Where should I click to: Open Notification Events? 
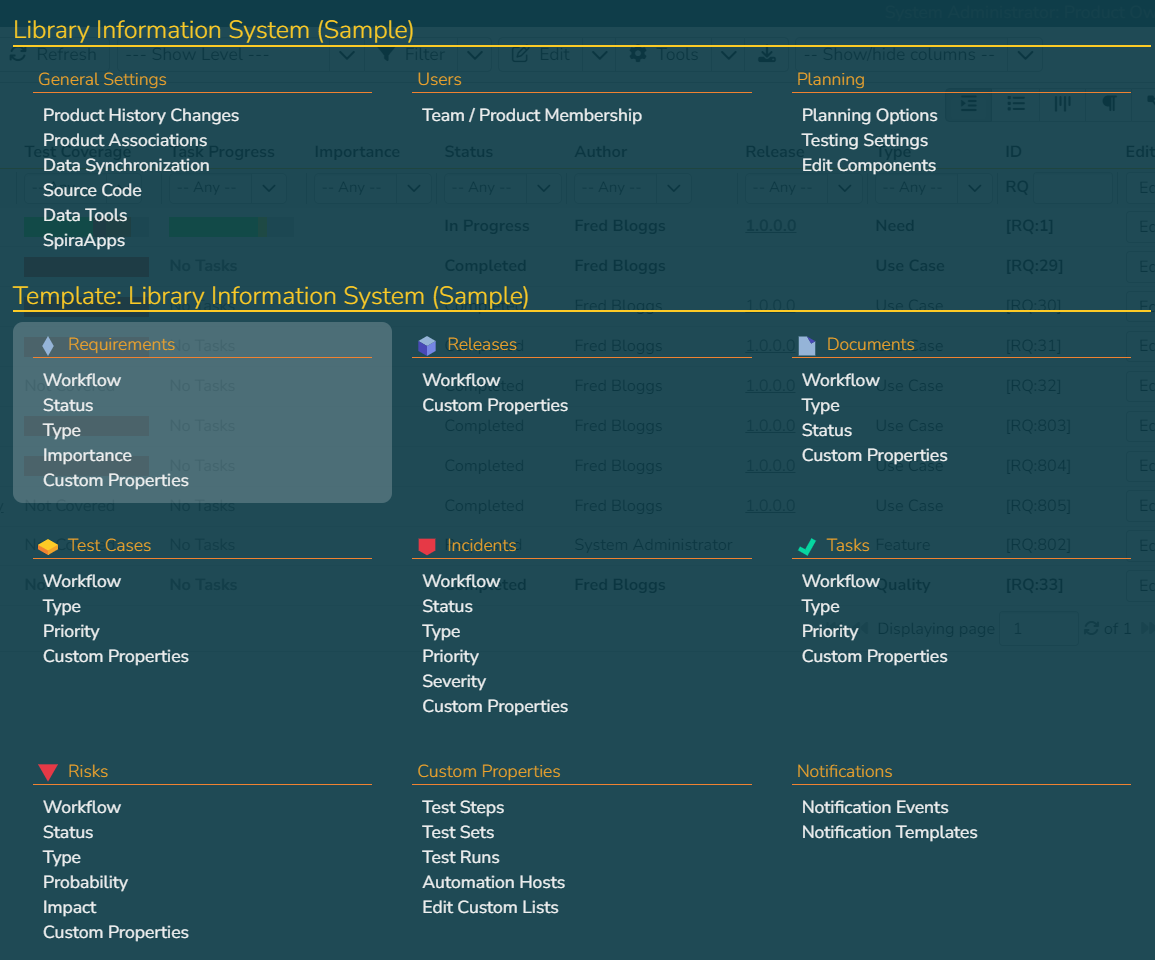(x=875, y=807)
